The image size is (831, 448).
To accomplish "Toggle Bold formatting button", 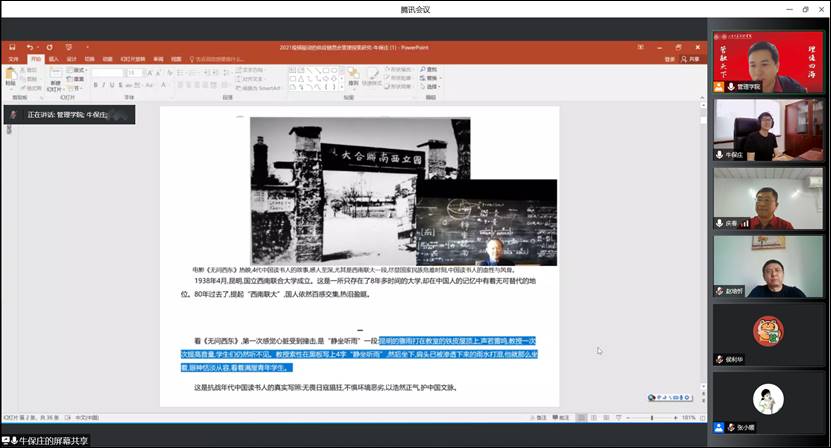I will click(x=95, y=85).
